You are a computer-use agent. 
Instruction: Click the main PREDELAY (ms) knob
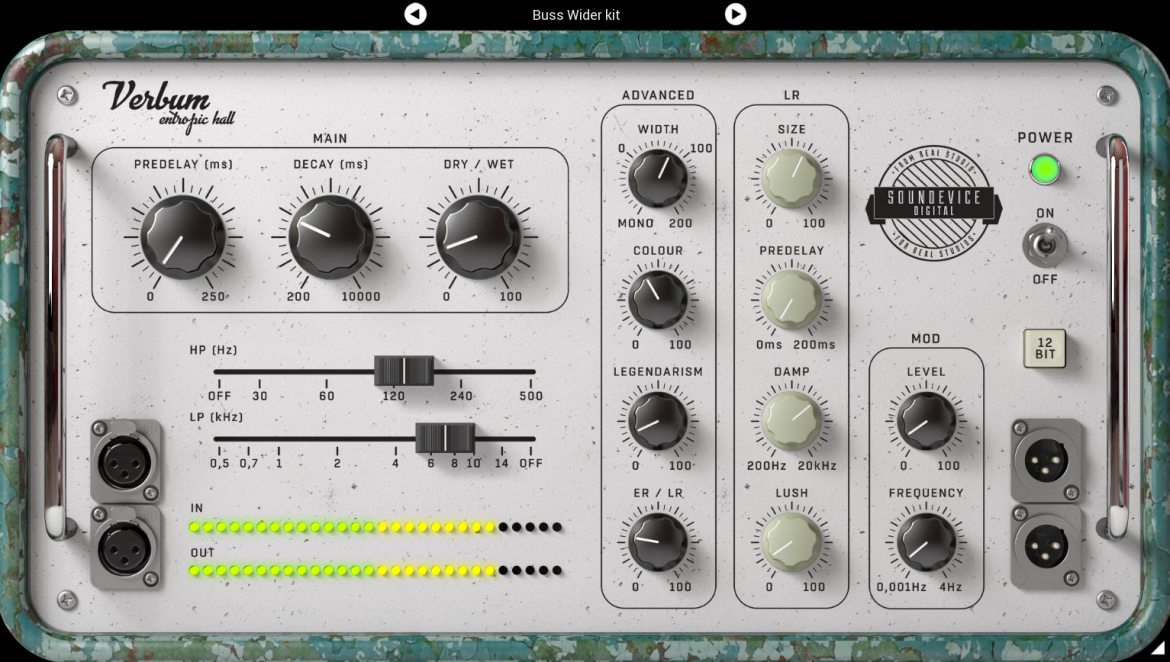183,237
